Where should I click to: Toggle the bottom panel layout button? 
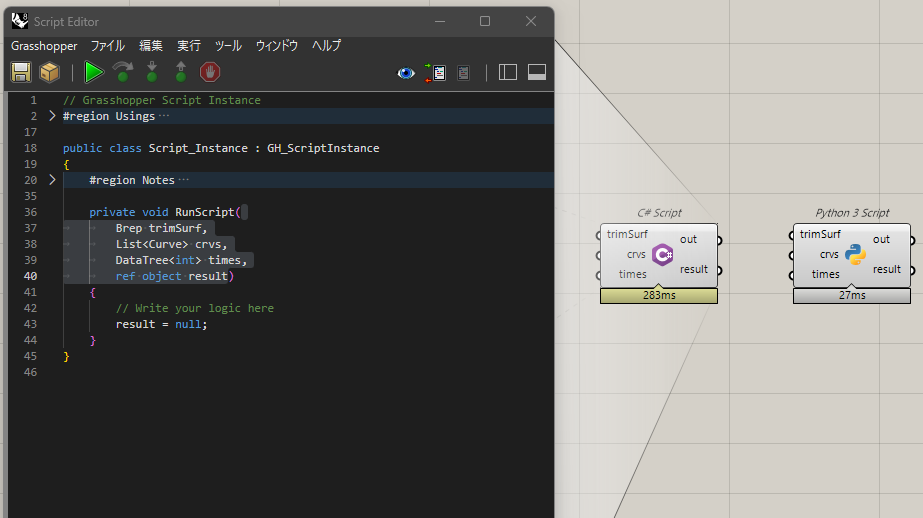click(x=536, y=72)
